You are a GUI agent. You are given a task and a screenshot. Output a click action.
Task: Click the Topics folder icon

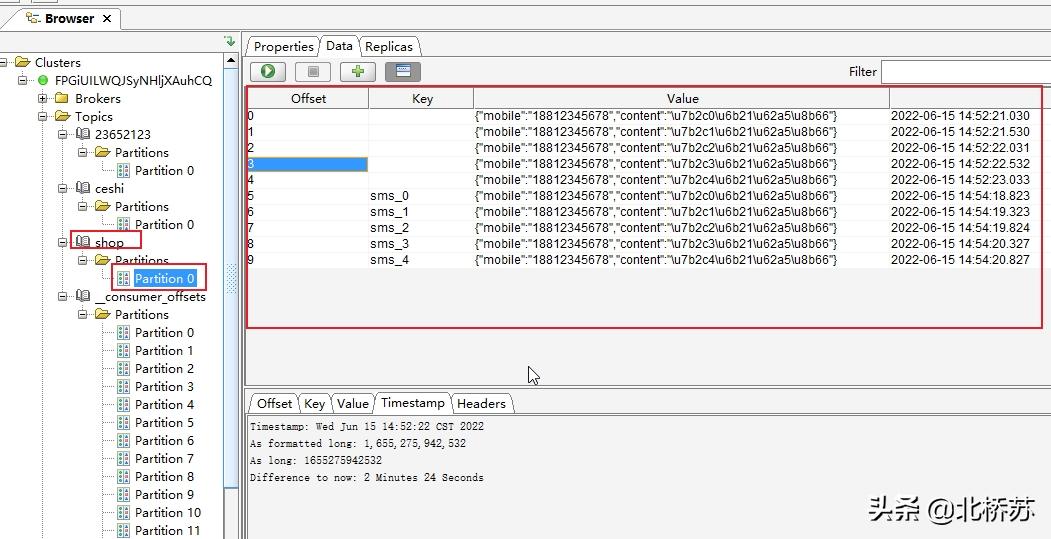[62, 117]
